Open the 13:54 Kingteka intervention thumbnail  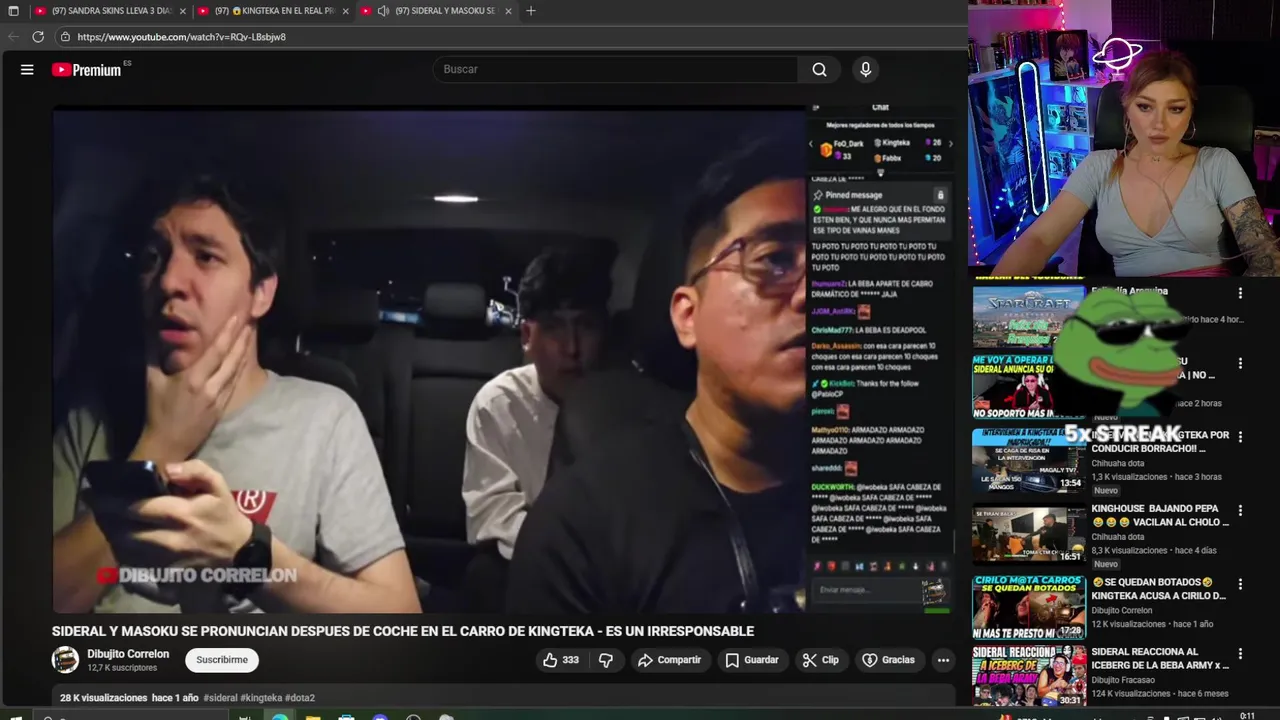(1028, 460)
